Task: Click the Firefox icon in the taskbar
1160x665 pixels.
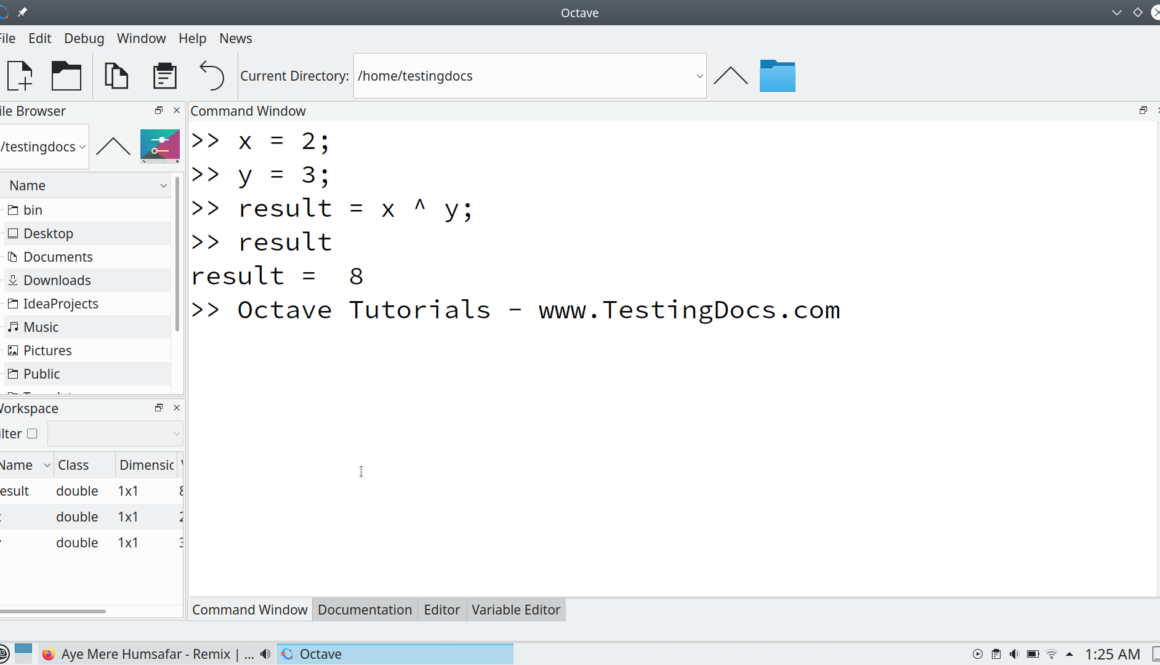Action: [x=48, y=654]
